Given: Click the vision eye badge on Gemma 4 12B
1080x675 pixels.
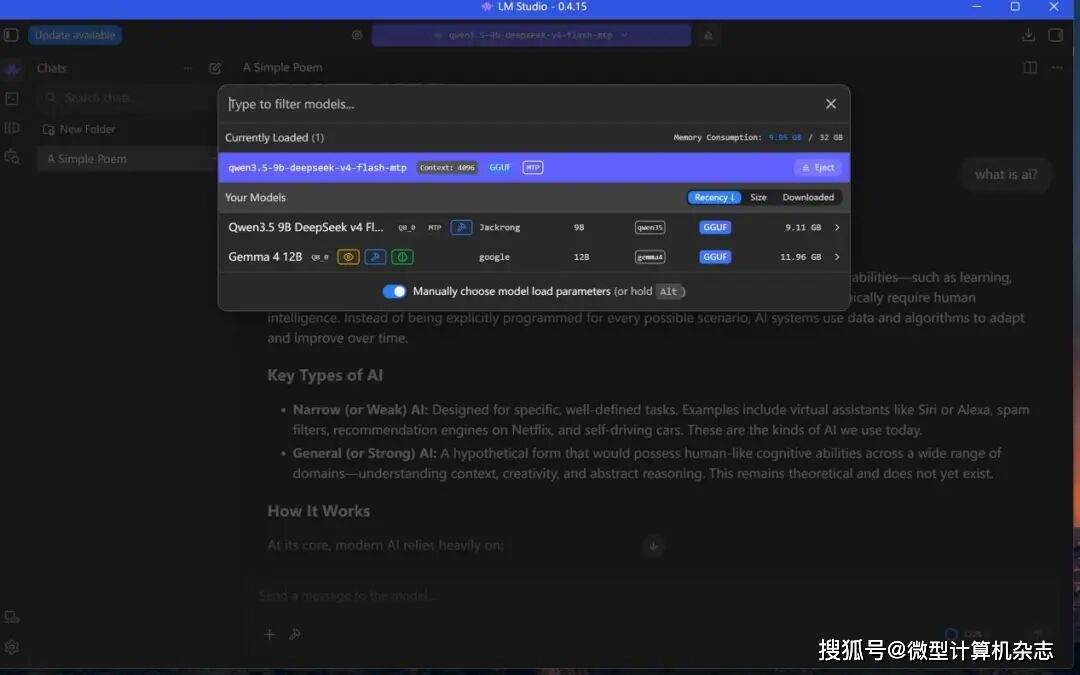Looking at the screenshot, I should (348, 257).
